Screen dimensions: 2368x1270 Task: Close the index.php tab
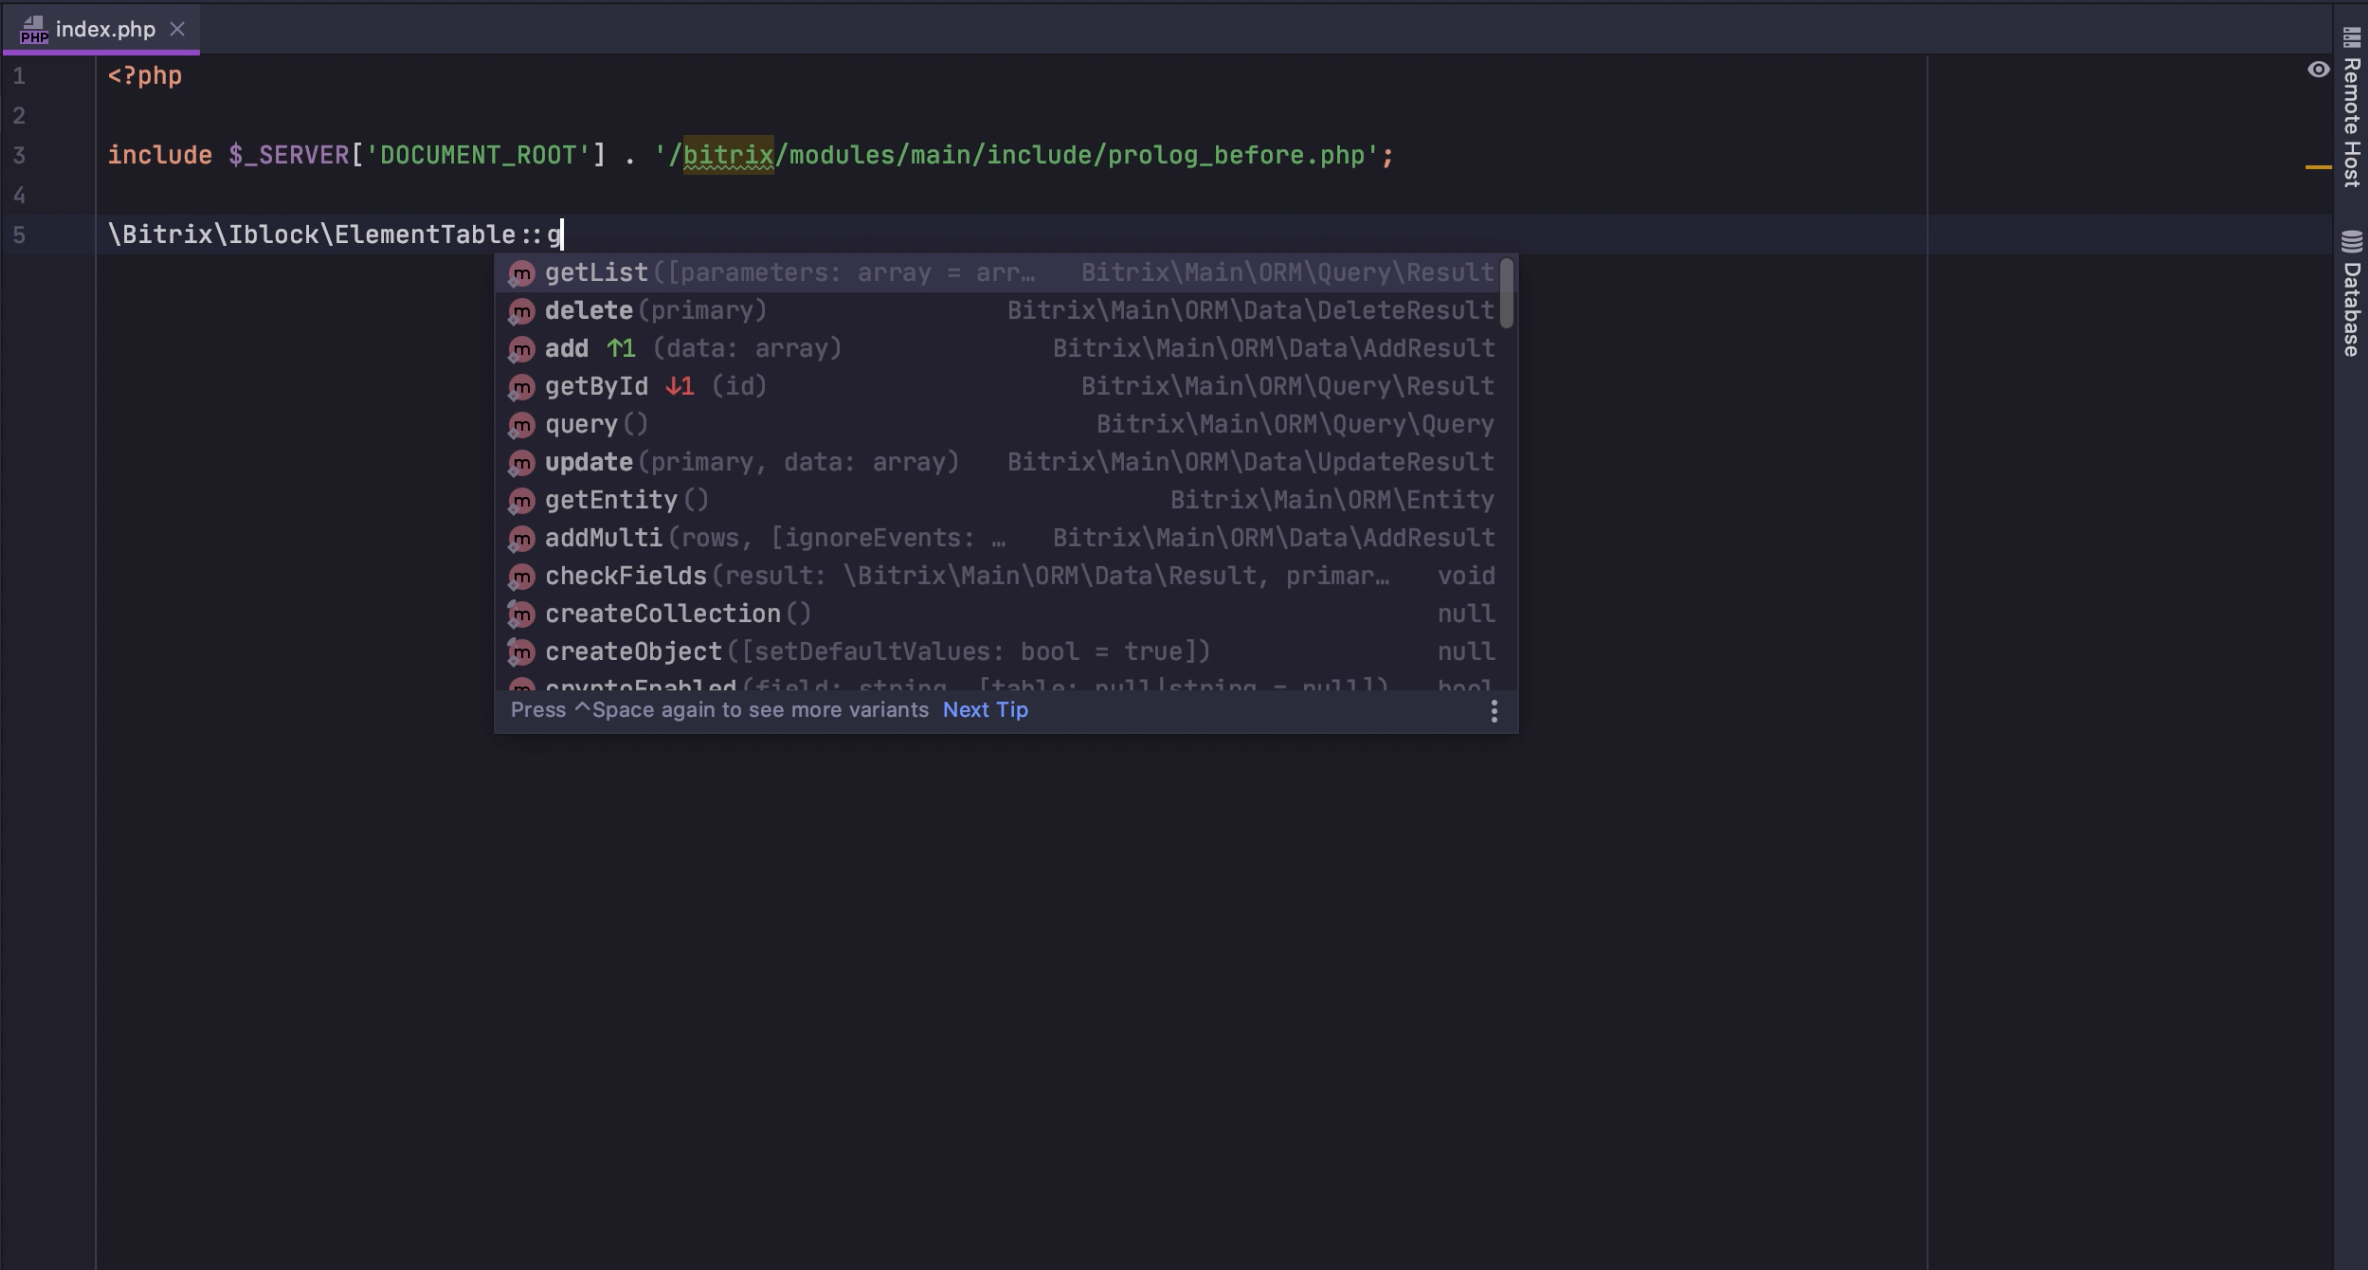pyautogui.click(x=177, y=29)
